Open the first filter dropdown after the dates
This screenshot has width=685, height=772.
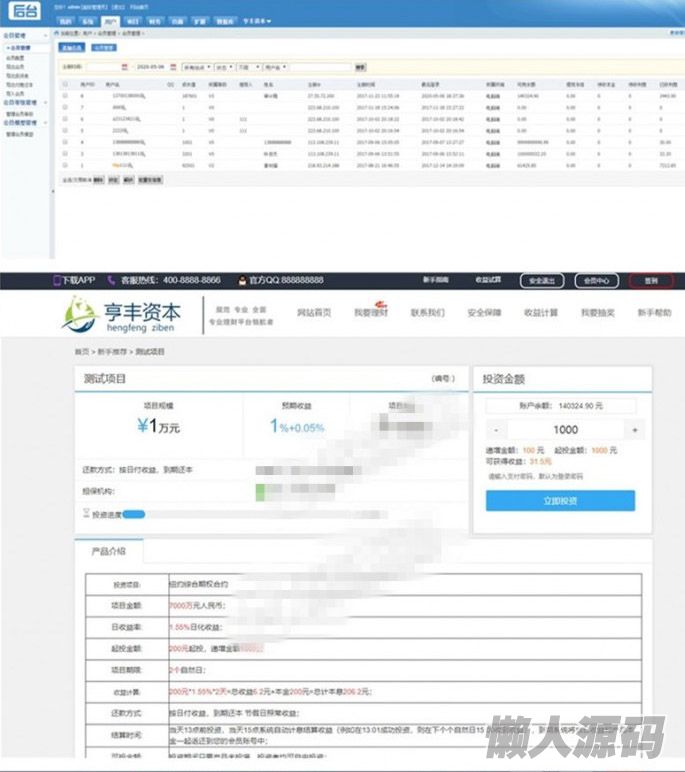(197, 67)
